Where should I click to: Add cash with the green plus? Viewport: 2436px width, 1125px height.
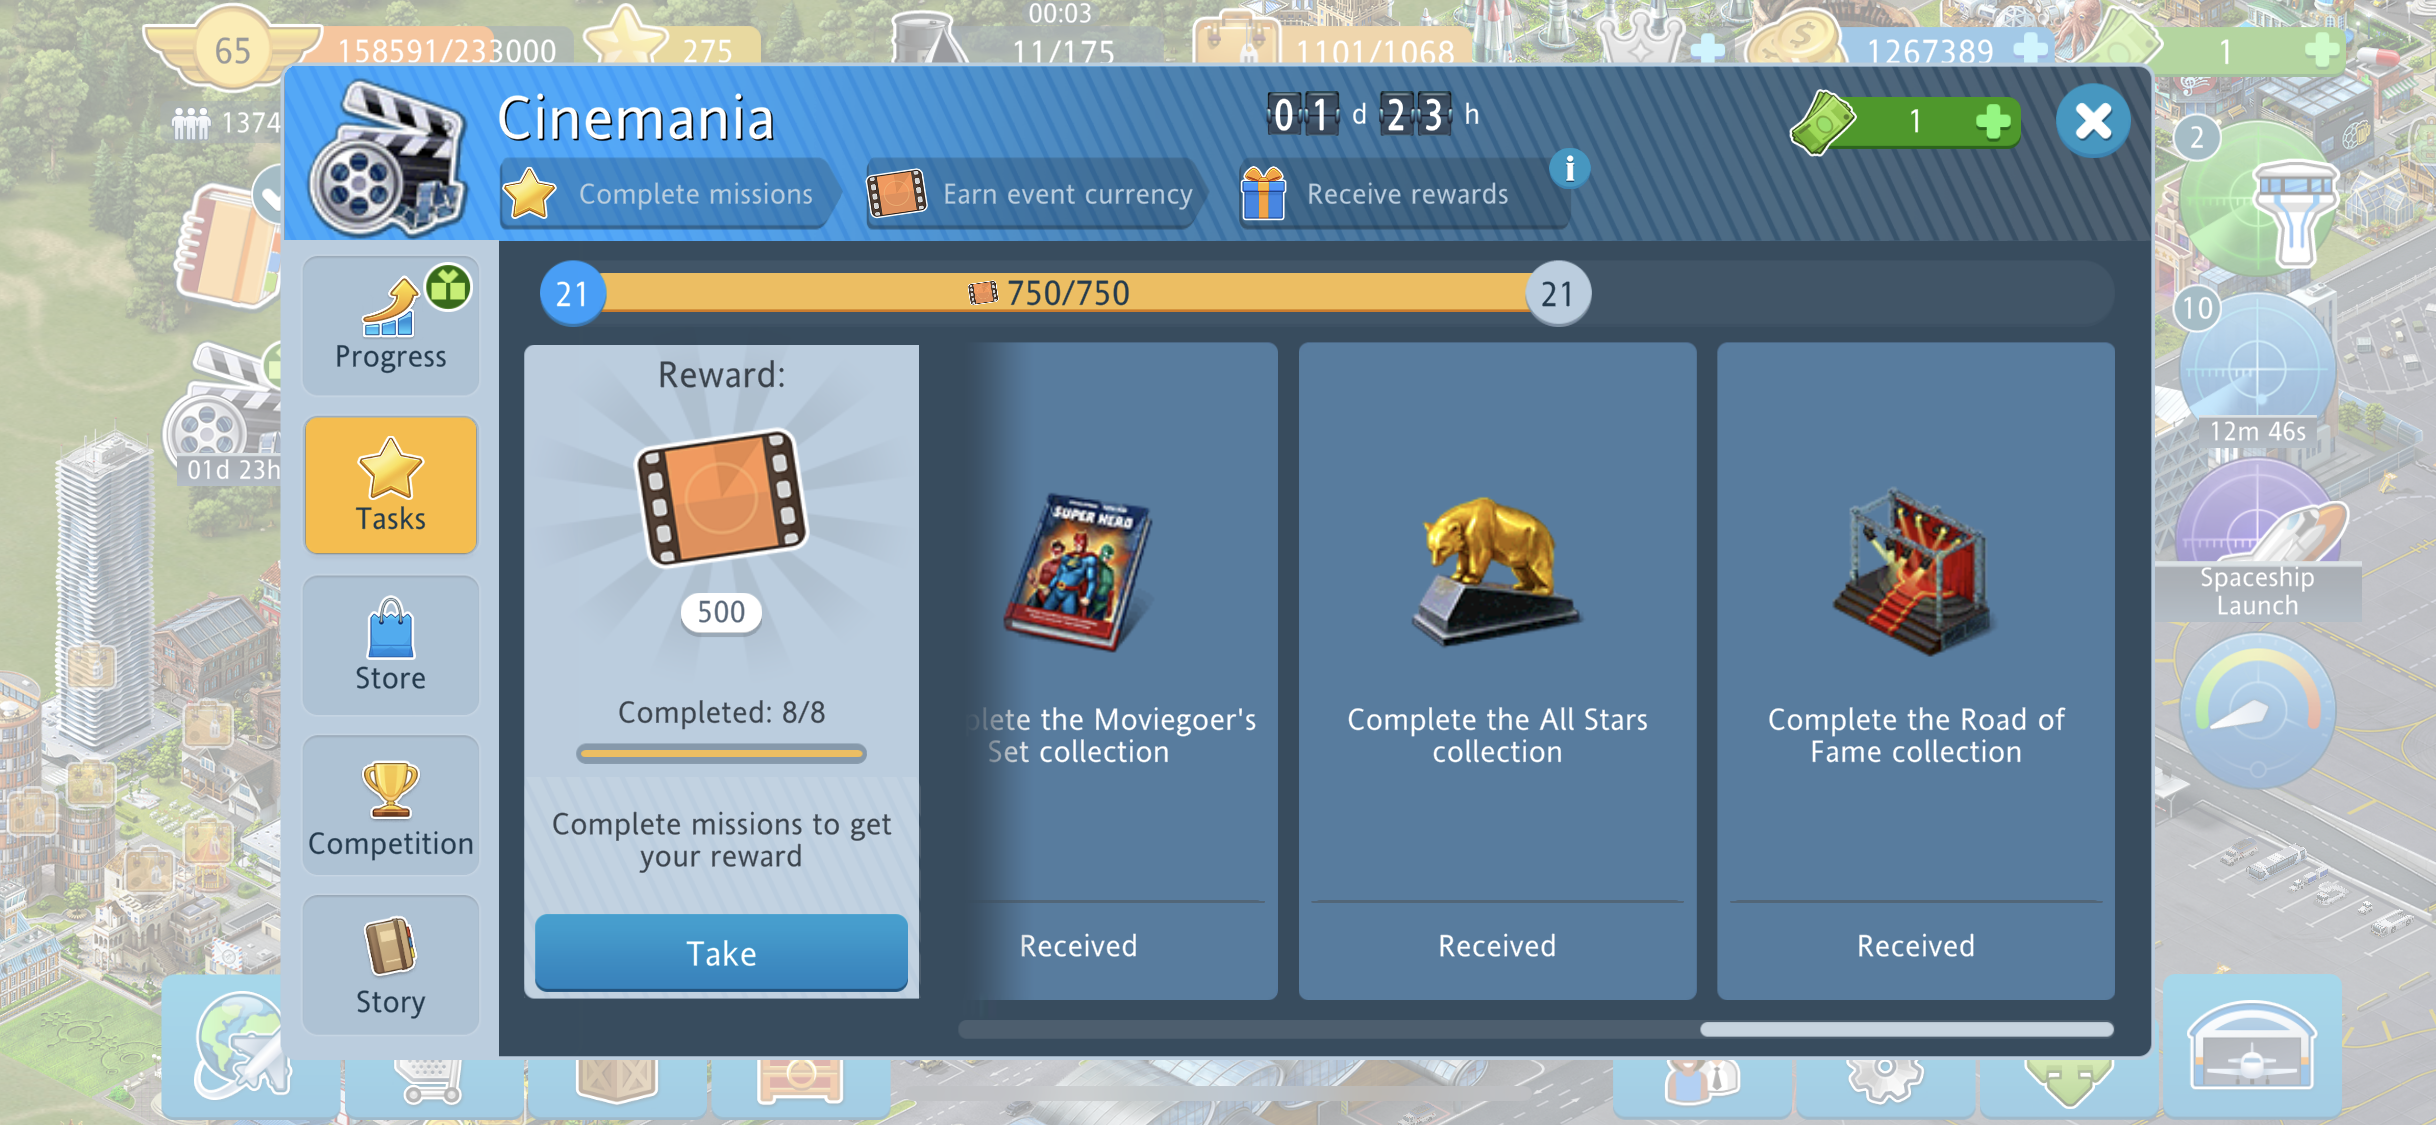click(1992, 122)
